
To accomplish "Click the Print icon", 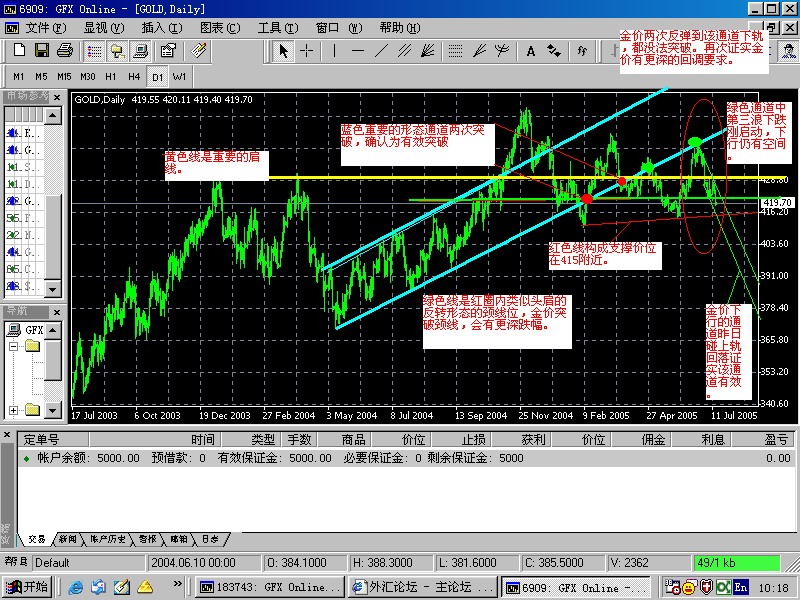I will (x=65, y=51).
